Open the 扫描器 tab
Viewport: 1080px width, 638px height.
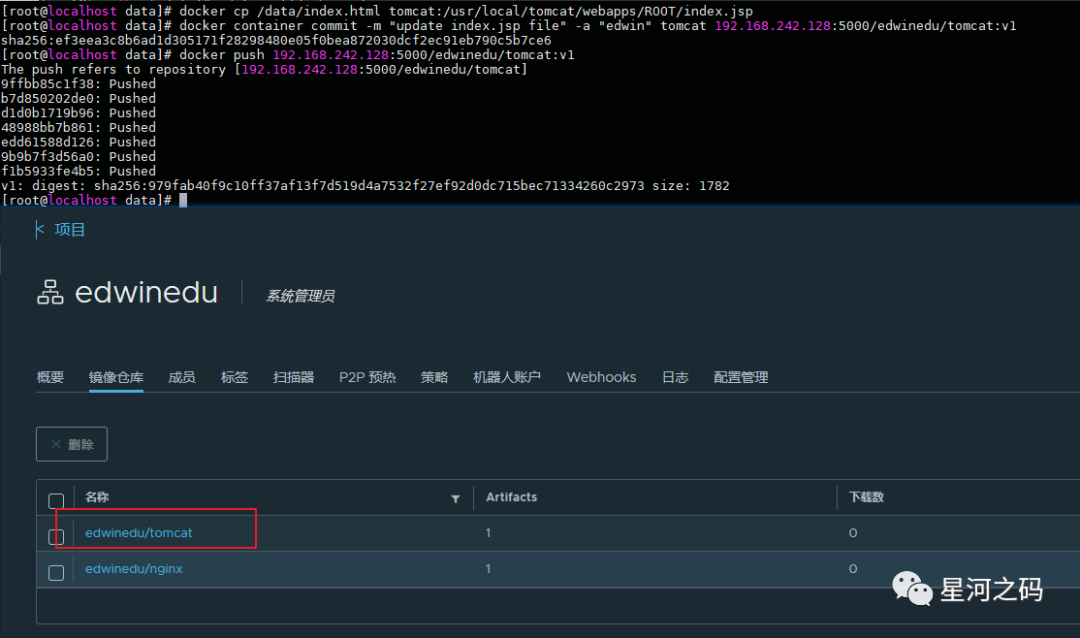point(293,378)
